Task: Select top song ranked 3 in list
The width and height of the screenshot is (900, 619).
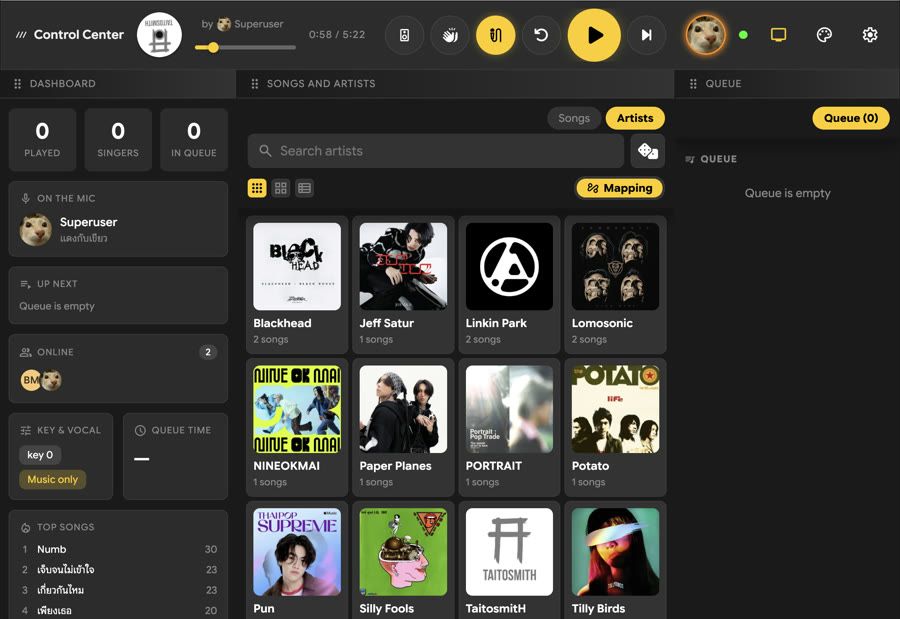Action: click(118, 590)
